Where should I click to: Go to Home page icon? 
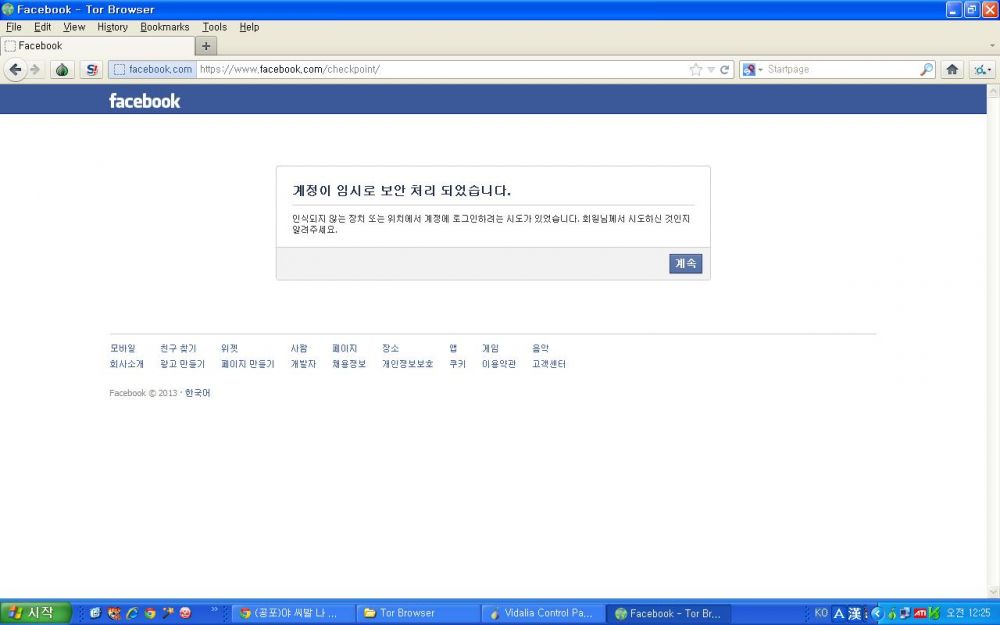click(x=952, y=70)
